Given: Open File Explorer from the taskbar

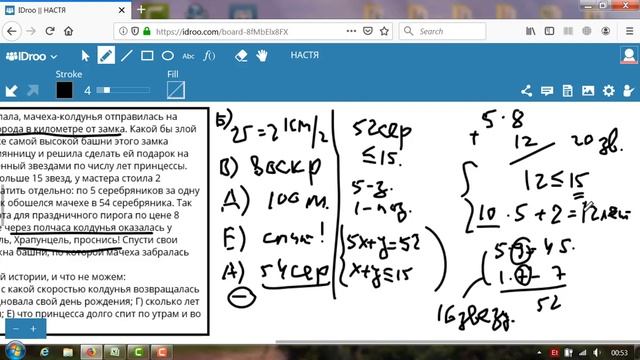Looking at the screenshot, I should click(68, 352).
